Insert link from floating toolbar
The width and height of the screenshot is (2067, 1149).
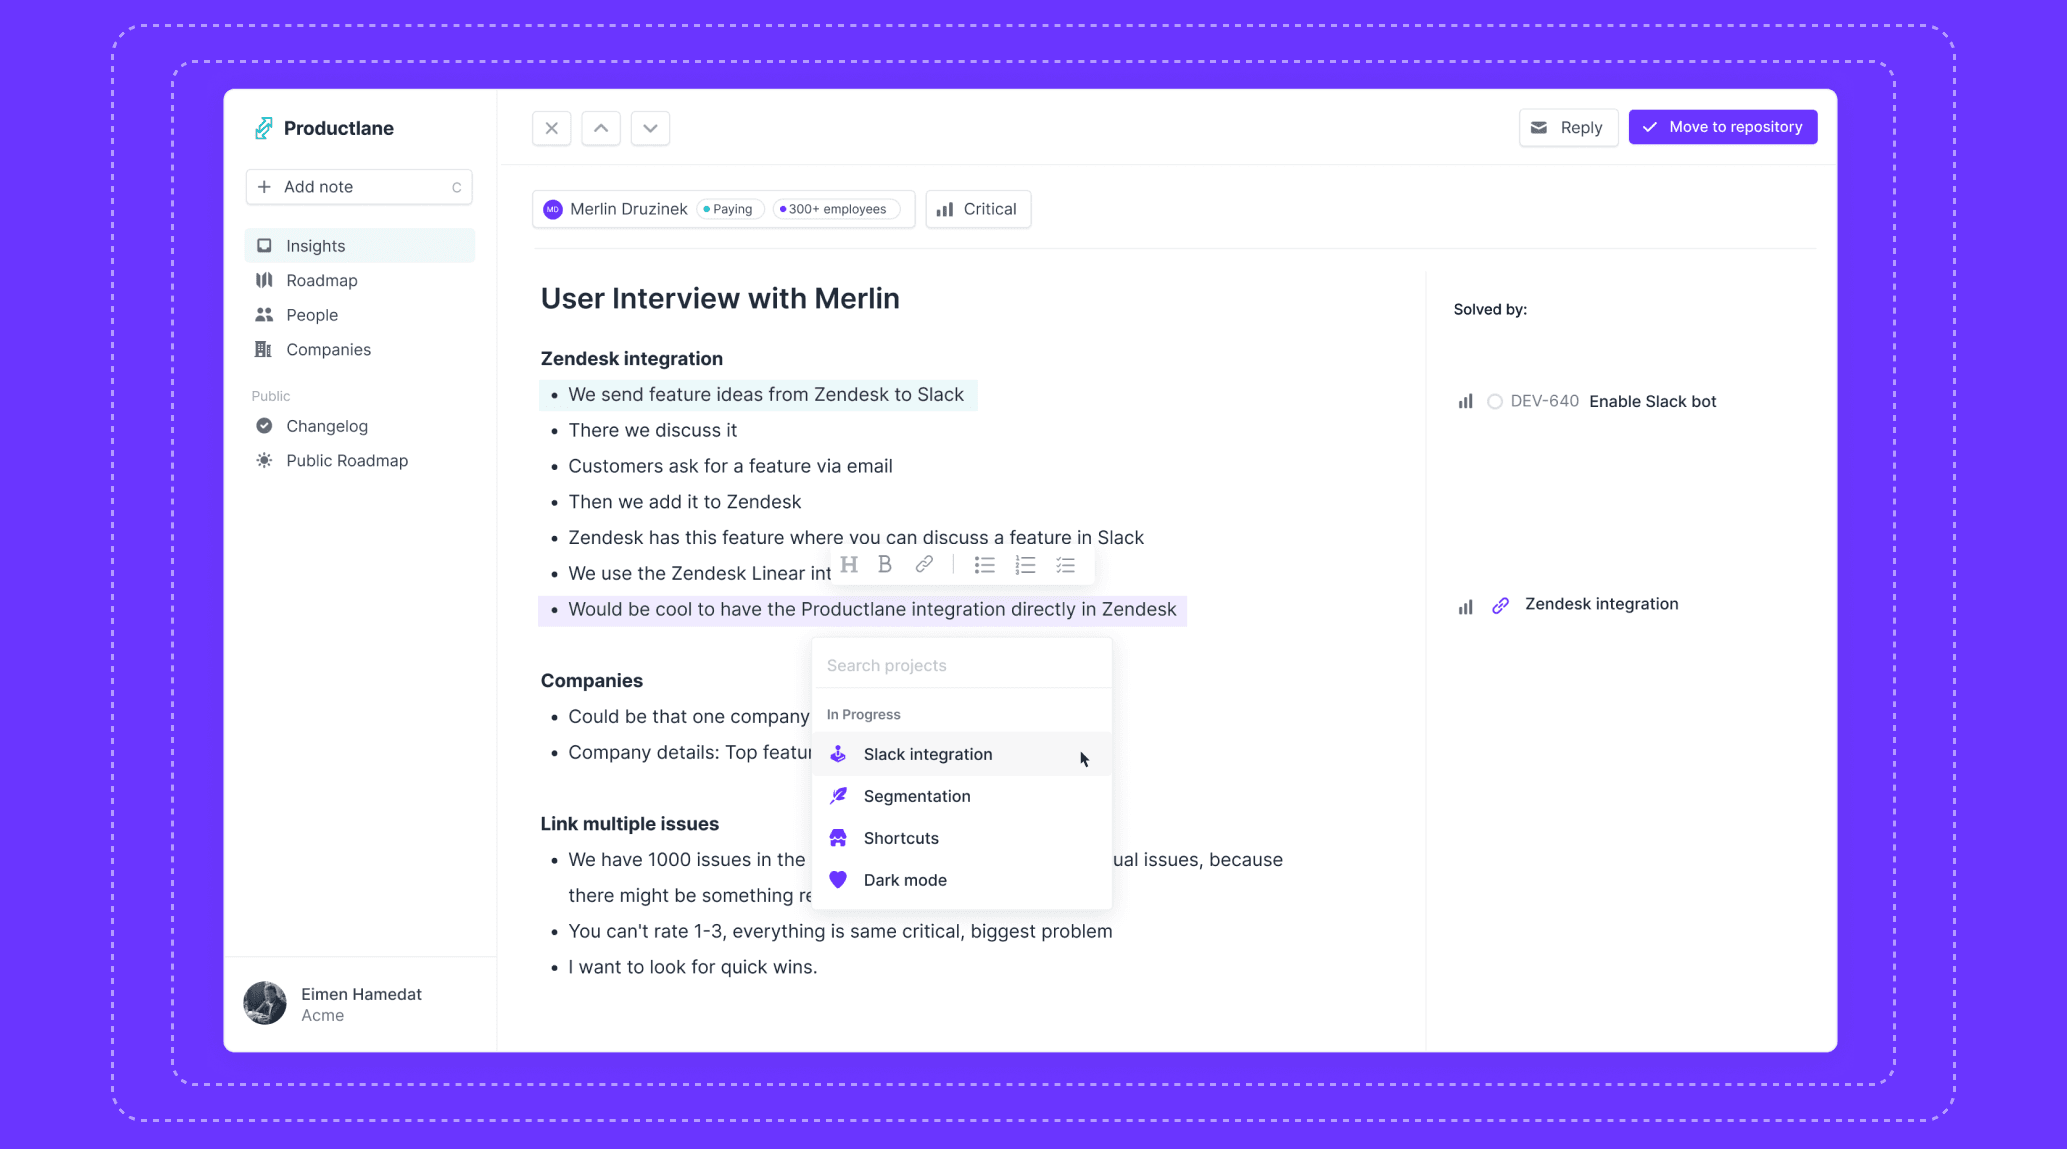pyautogui.click(x=924, y=565)
